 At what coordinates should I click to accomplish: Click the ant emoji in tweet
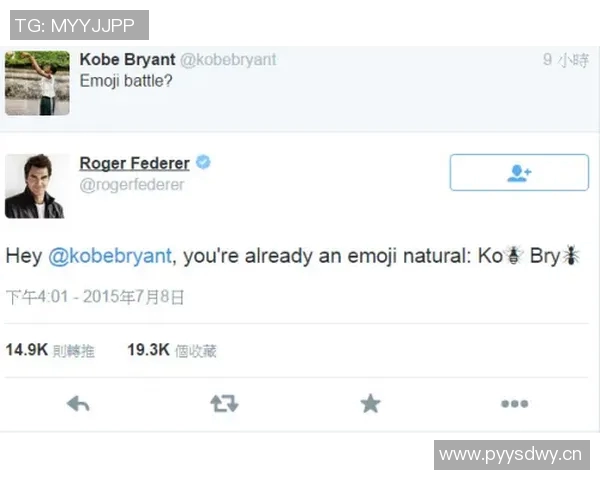click(571, 255)
